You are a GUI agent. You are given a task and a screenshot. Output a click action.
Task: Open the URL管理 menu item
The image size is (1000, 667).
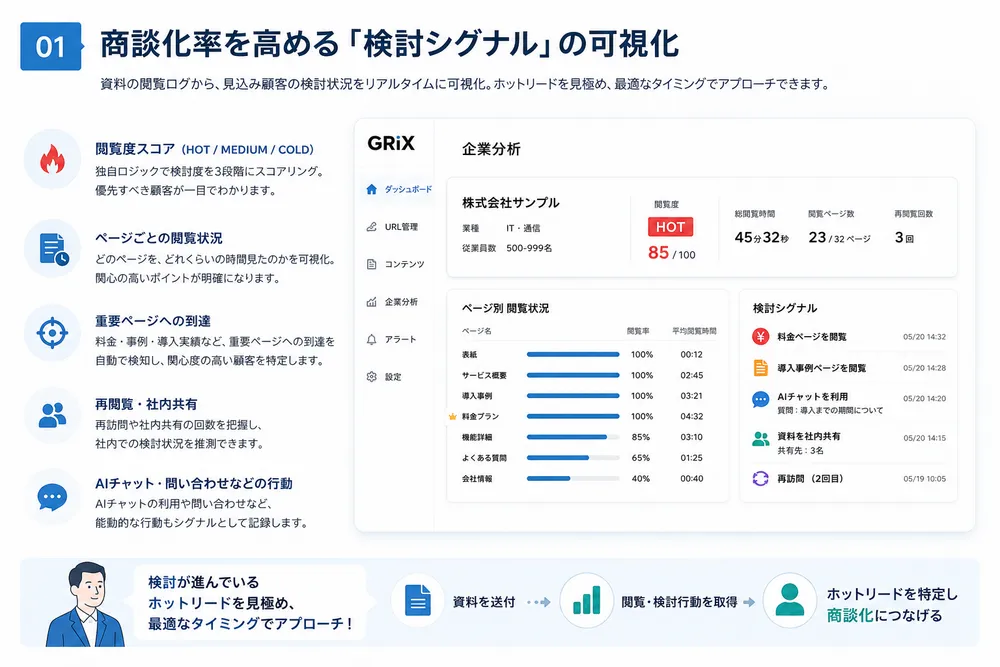(x=392, y=227)
